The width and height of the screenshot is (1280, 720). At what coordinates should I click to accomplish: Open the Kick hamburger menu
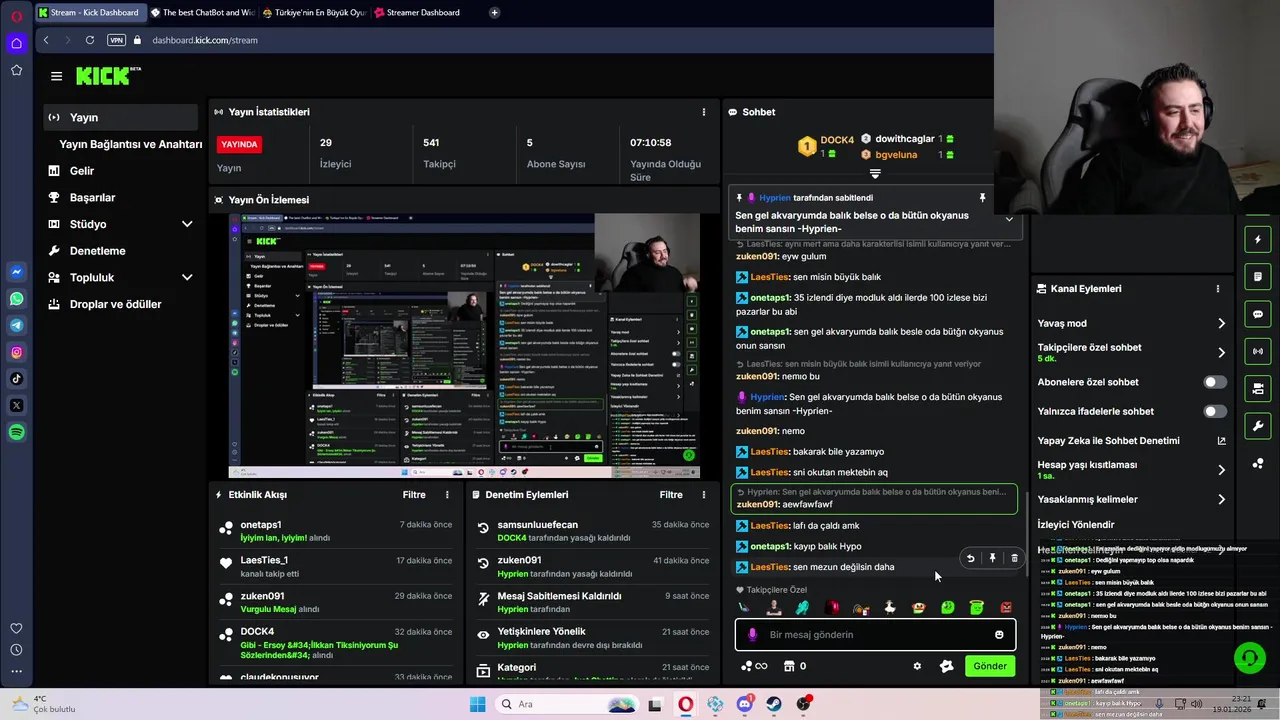tap(56, 76)
